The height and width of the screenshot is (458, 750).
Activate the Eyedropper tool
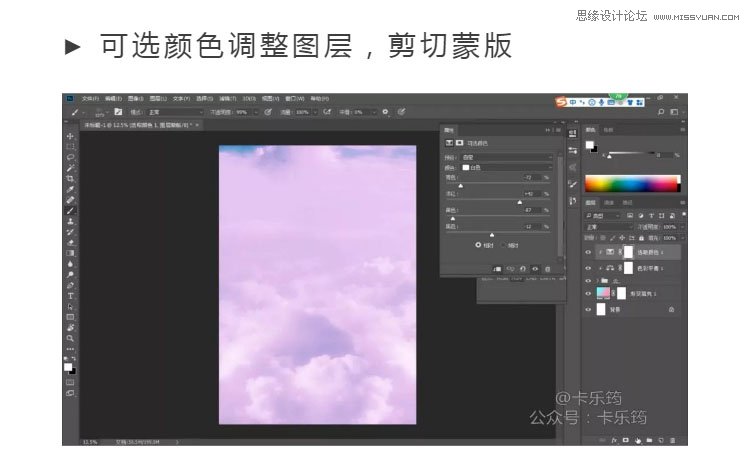[70, 189]
